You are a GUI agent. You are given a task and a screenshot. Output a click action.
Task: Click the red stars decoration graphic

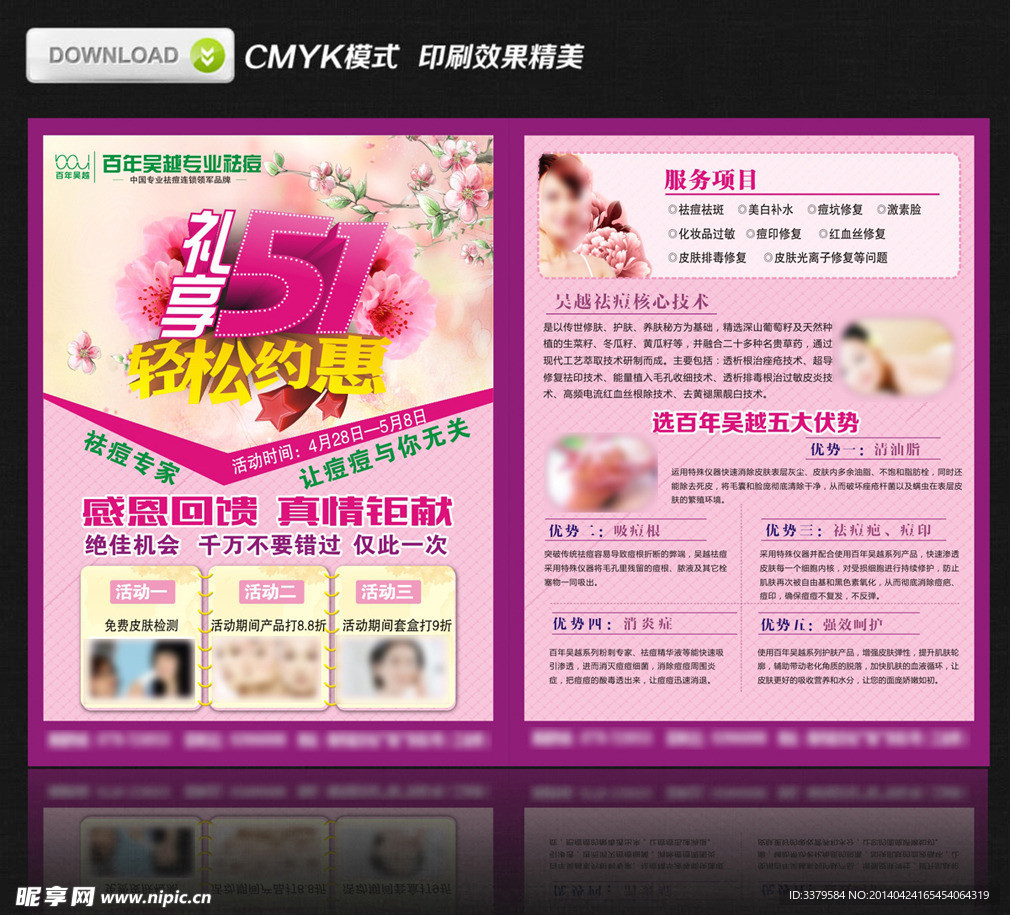tap(301, 408)
